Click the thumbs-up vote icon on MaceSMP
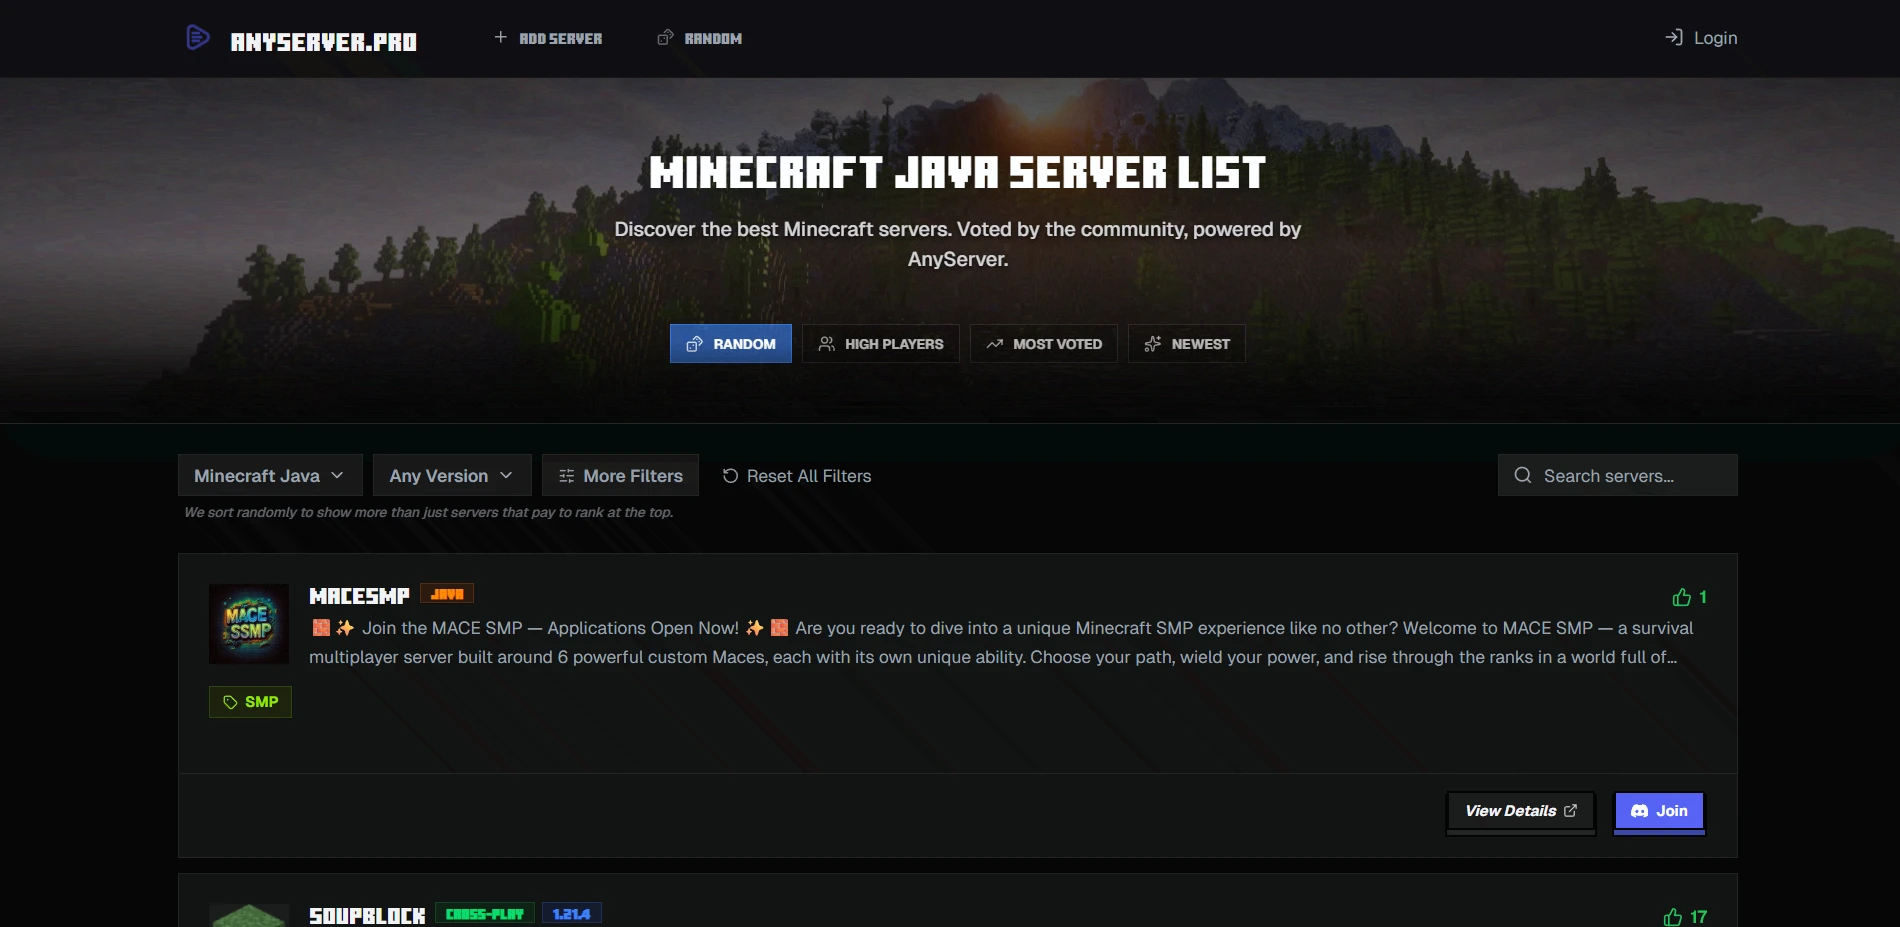 point(1682,597)
